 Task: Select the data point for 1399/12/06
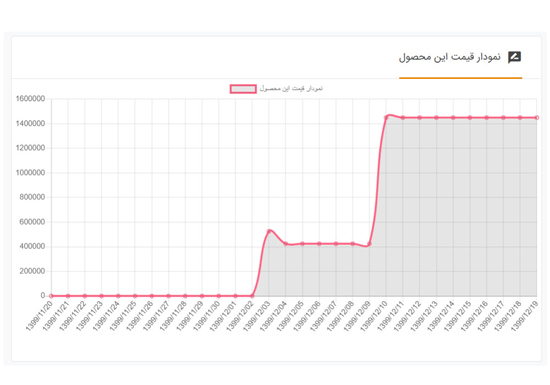(319, 244)
